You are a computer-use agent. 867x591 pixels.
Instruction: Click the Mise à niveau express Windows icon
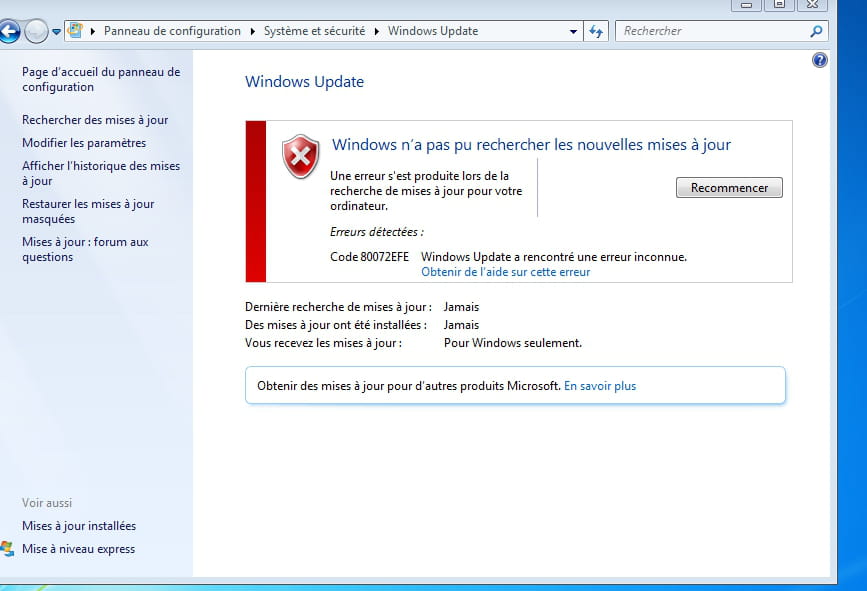7,549
